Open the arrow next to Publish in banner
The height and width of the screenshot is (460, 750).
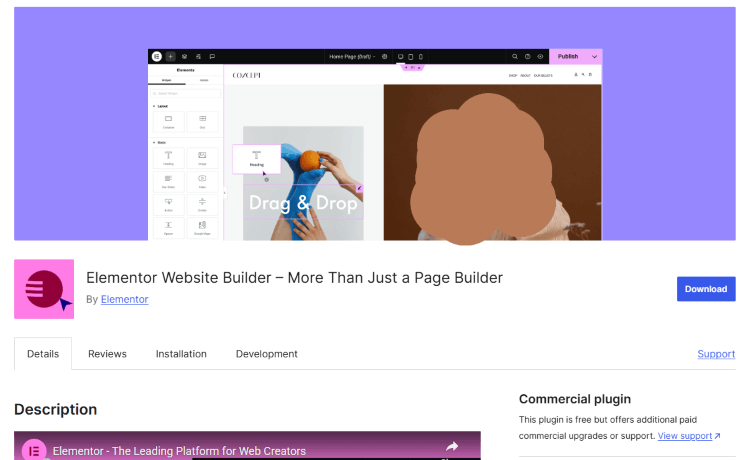click(x=595, y=56)
